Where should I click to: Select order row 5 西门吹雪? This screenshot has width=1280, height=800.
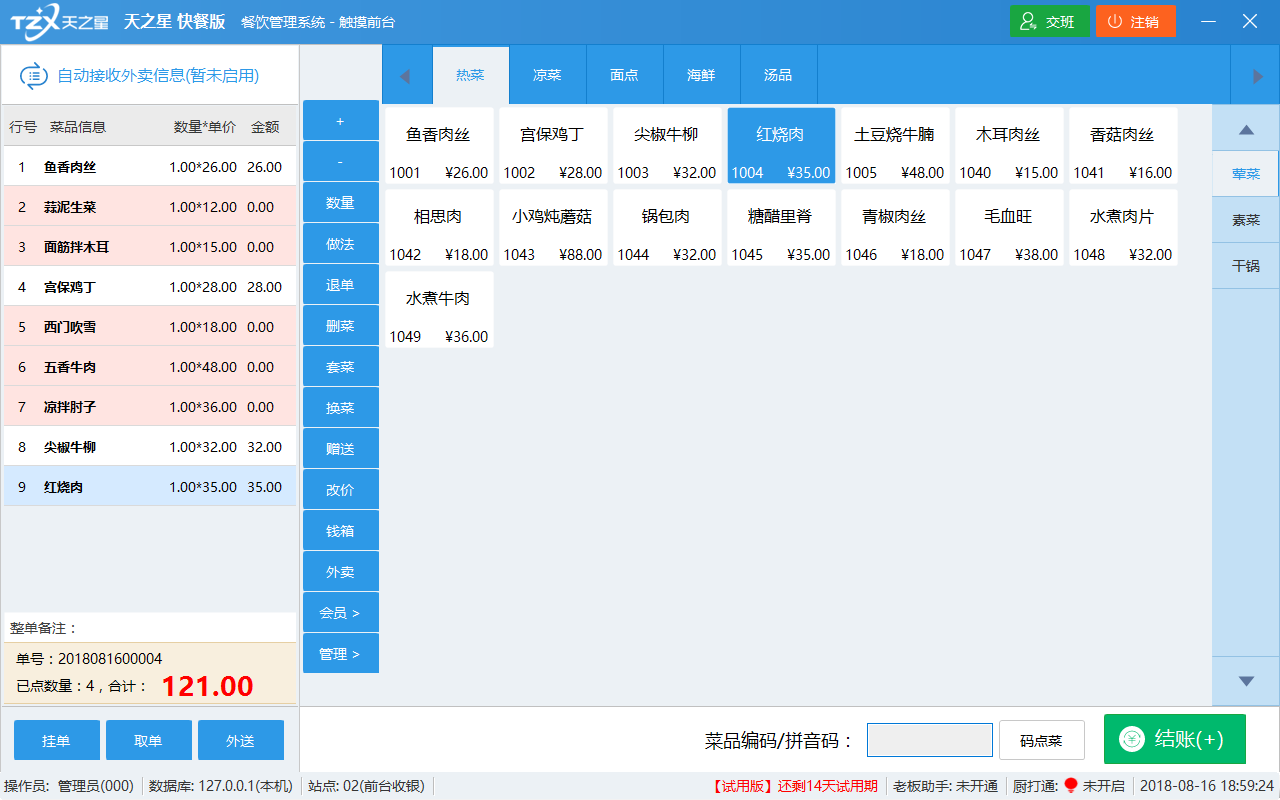150,327
